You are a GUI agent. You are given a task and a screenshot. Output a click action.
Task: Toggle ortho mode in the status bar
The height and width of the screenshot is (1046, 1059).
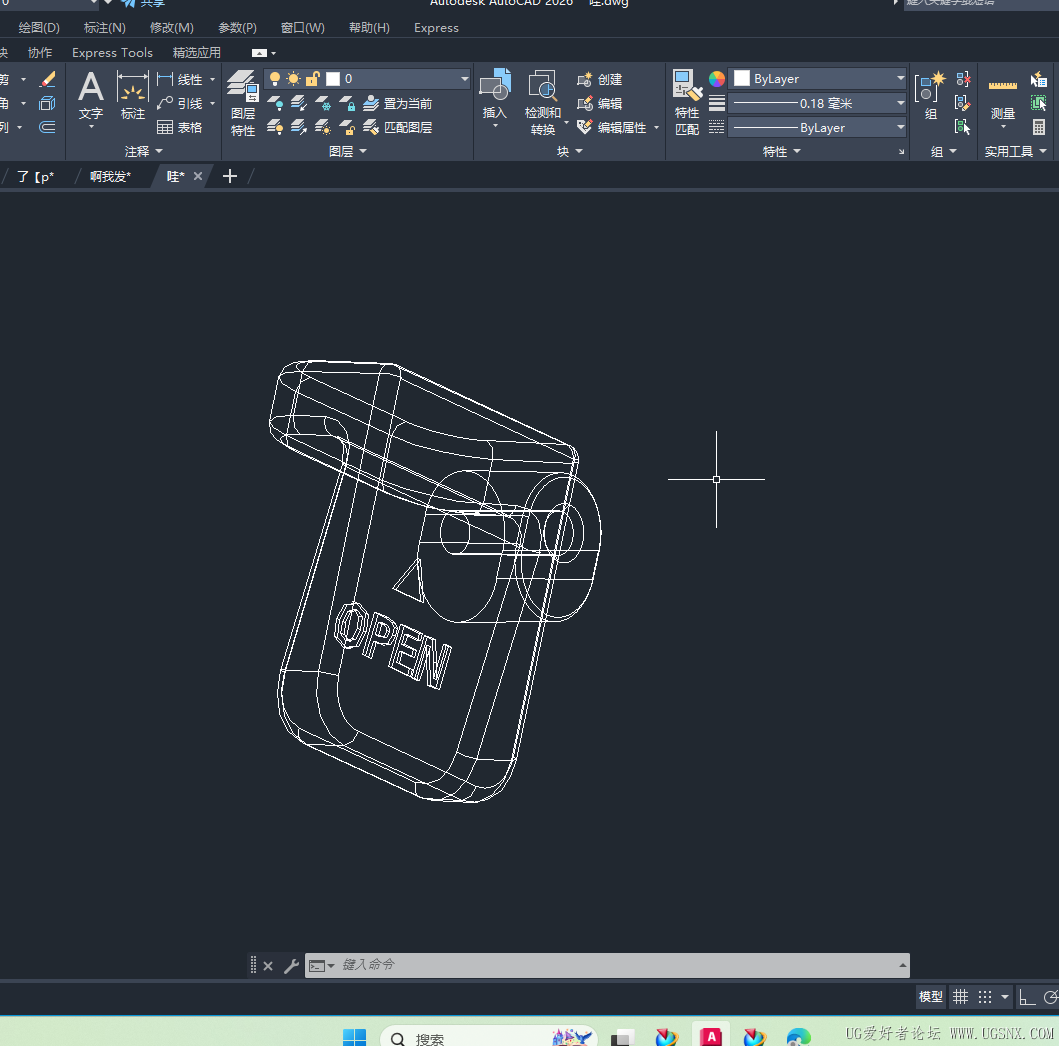(x=1027, y=997)
